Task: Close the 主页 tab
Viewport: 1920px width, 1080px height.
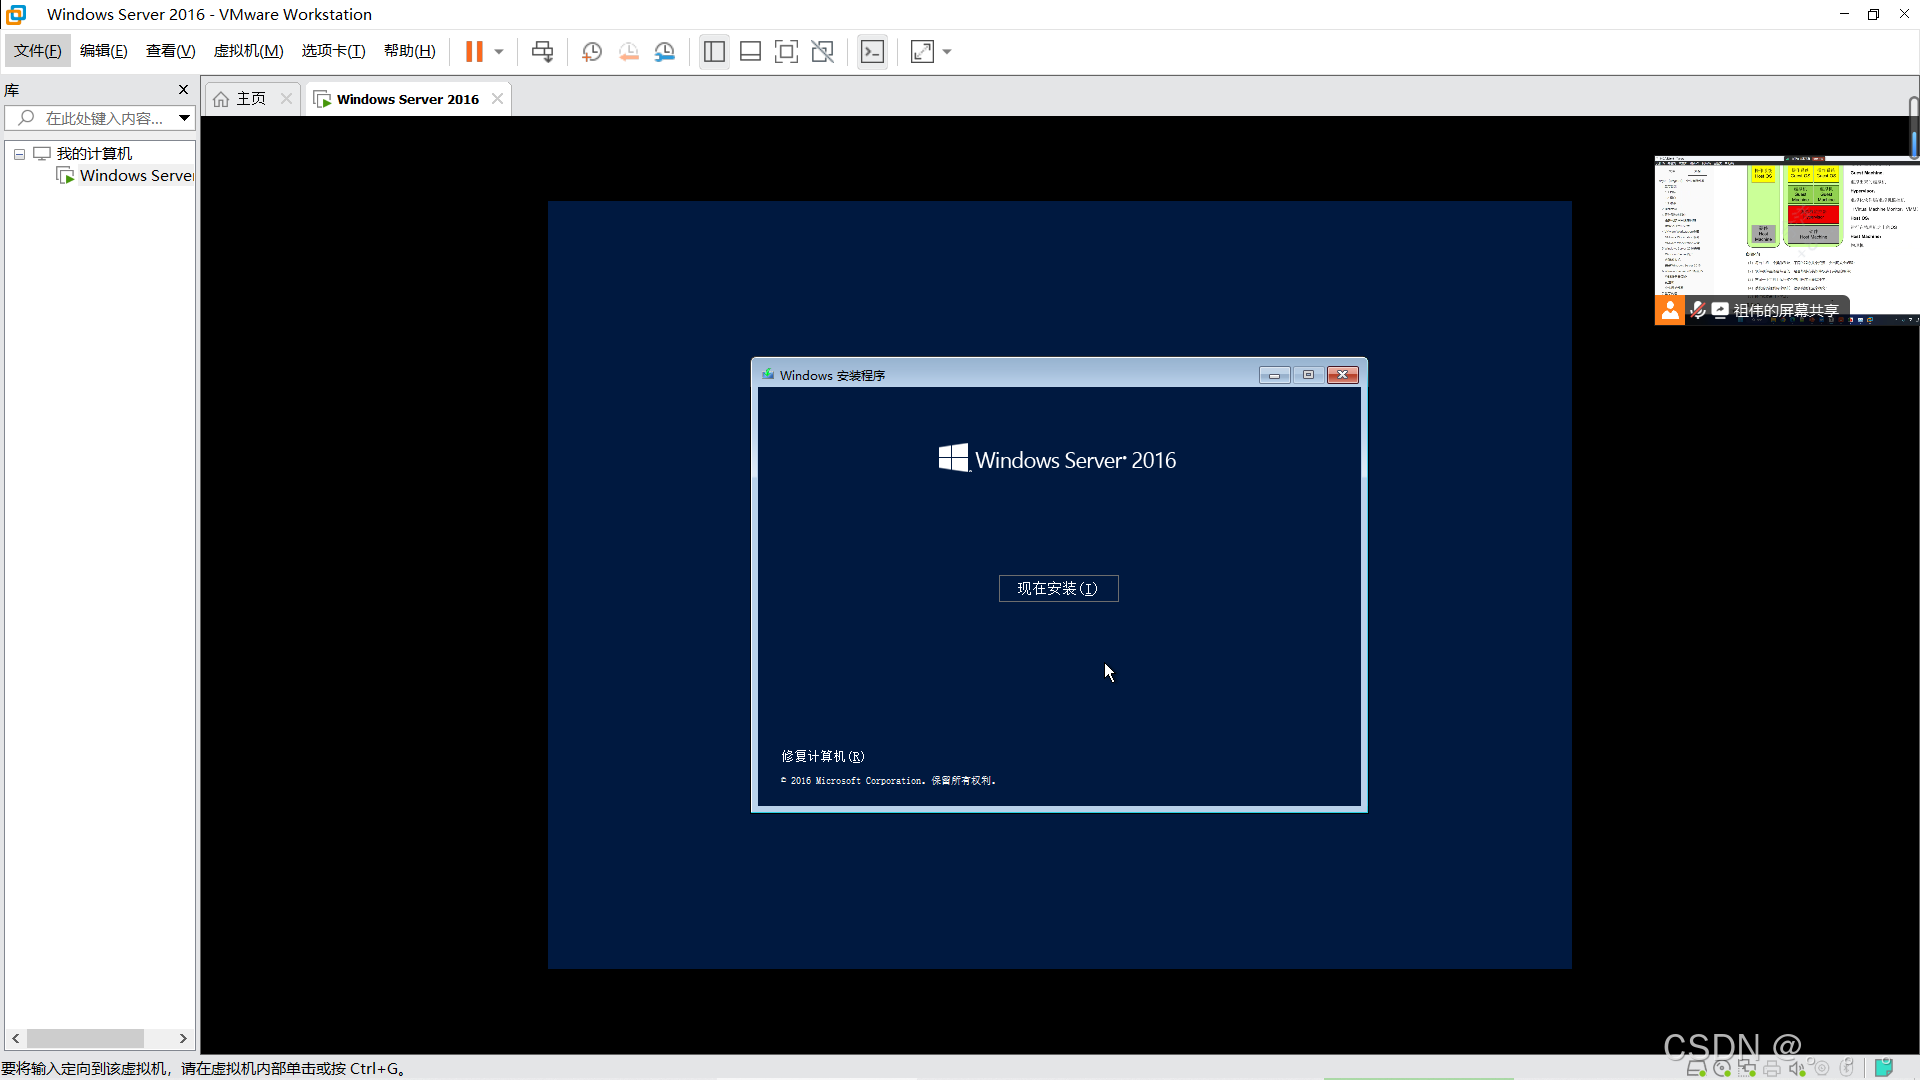Action: click(286, 99)
